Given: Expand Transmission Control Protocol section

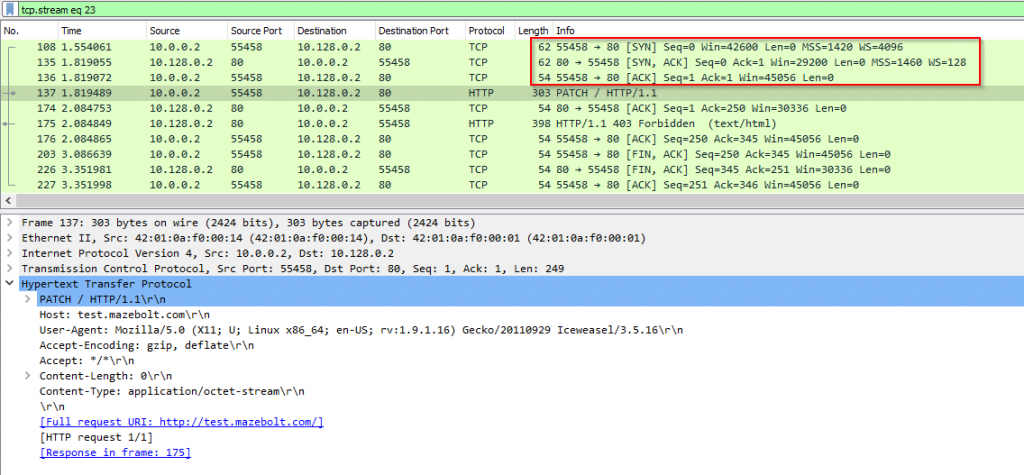Looking at the screenshot, I should point(8,269).
